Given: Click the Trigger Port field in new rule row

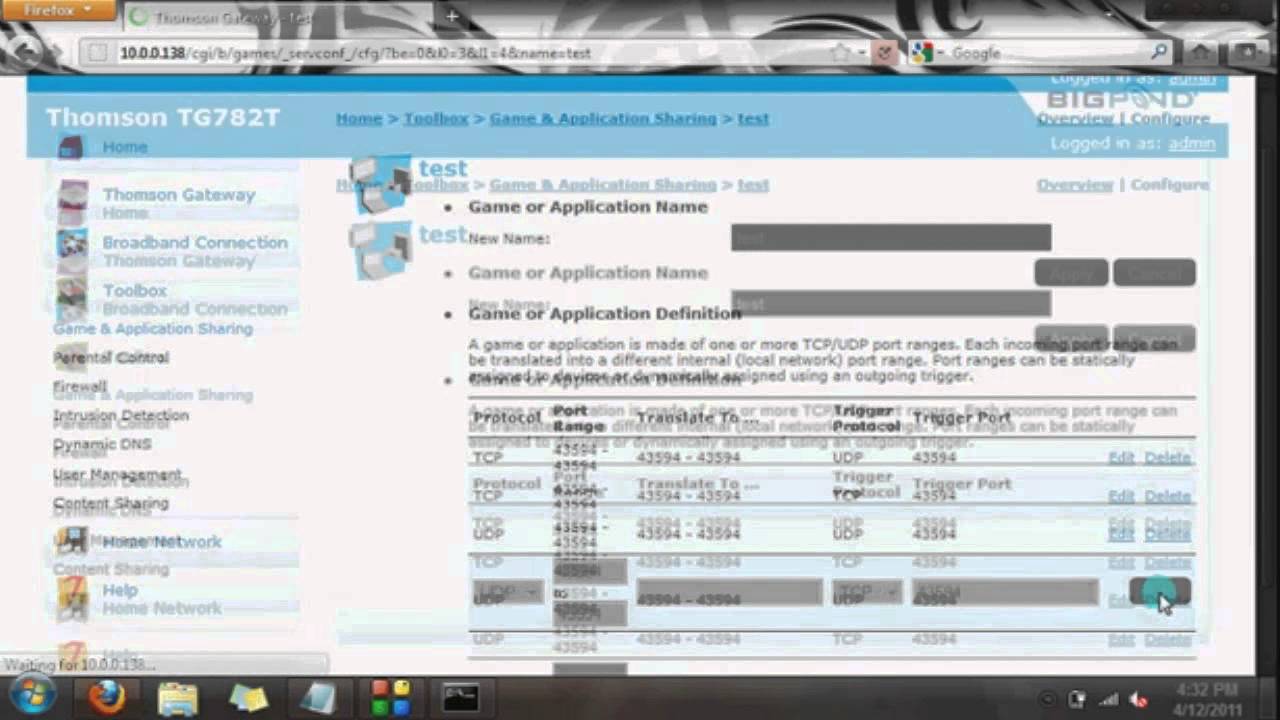Looking at the screenshot, I should 1004,592.
